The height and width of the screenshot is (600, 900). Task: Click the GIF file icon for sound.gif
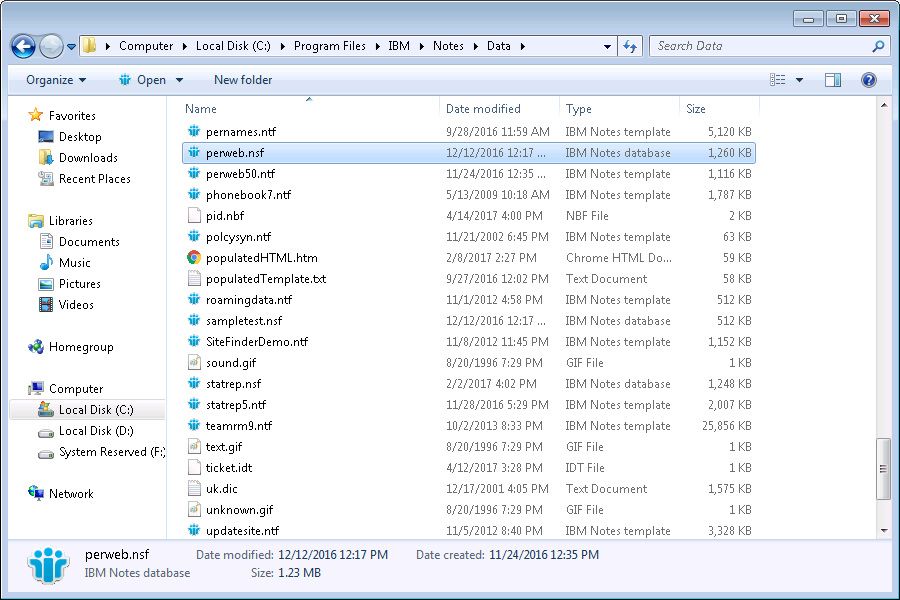click(195, 363)
